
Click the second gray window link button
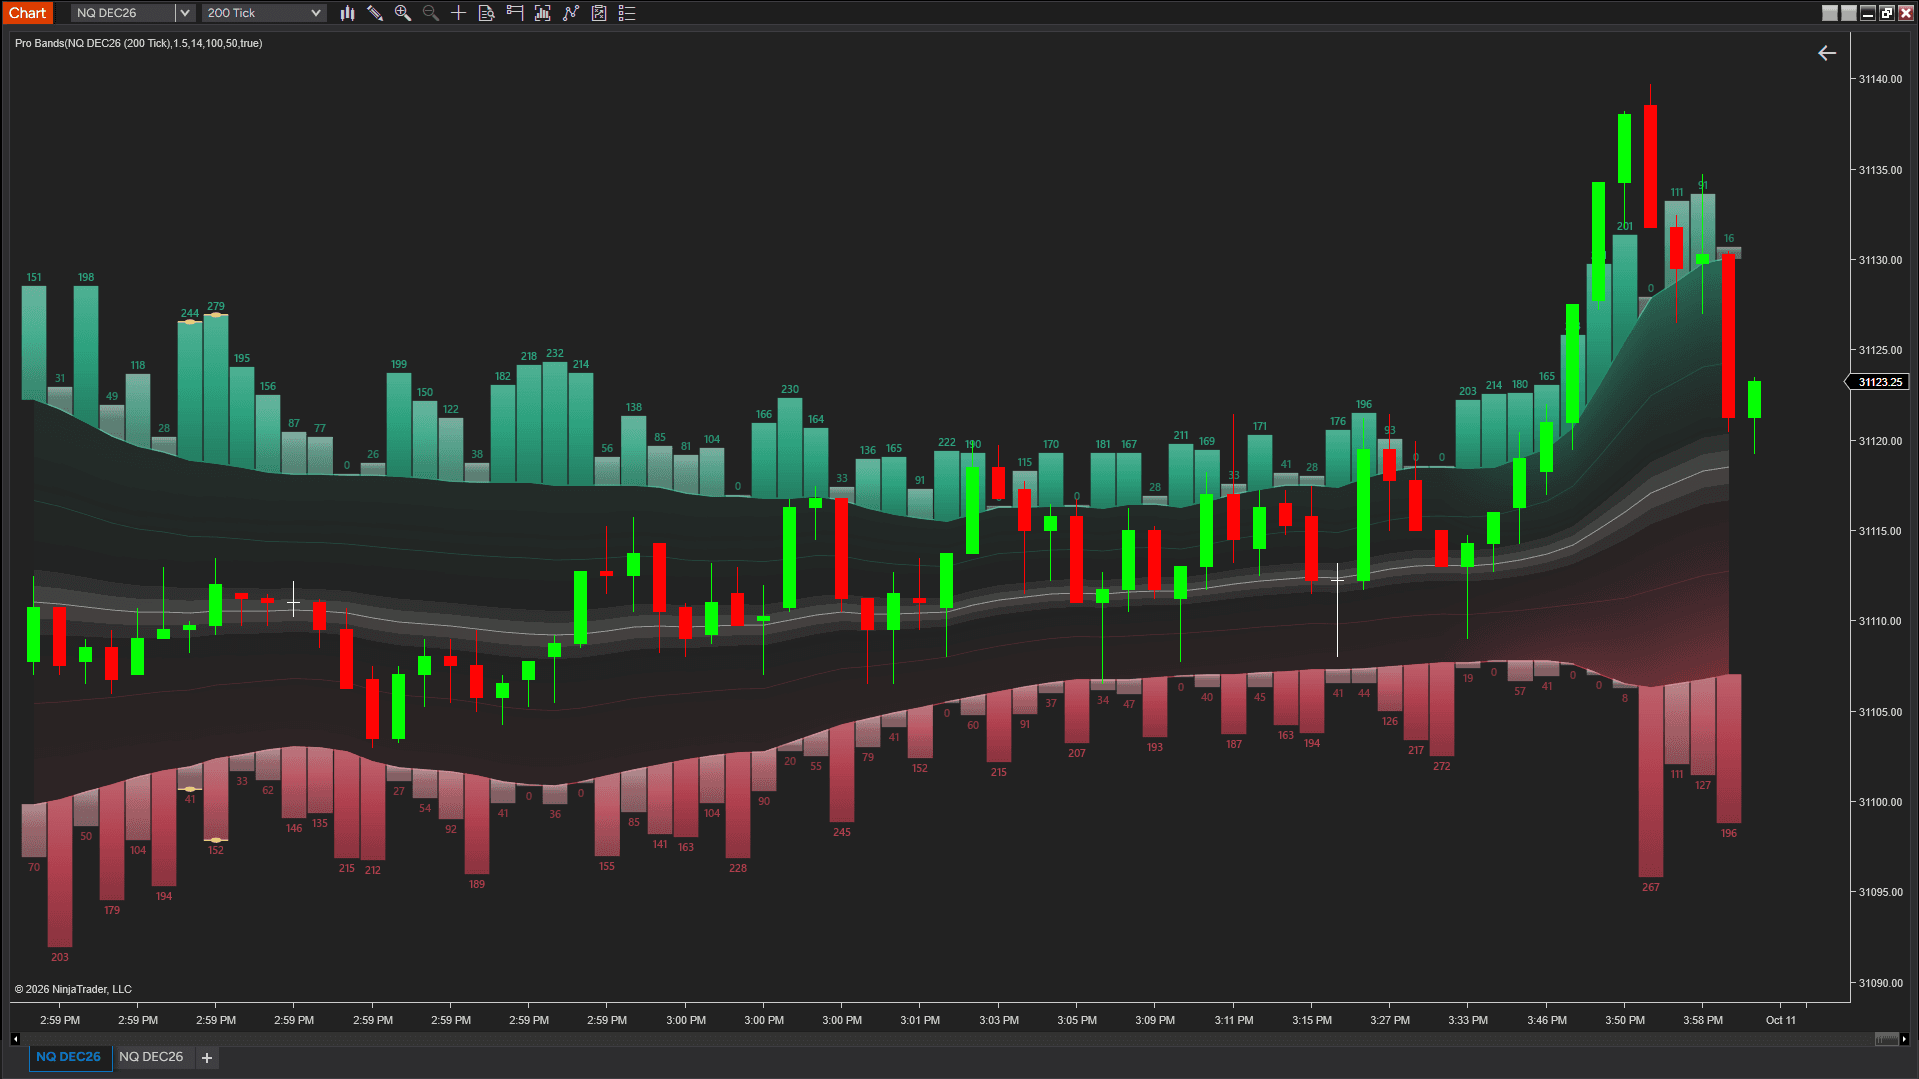tap(1849, 13)
